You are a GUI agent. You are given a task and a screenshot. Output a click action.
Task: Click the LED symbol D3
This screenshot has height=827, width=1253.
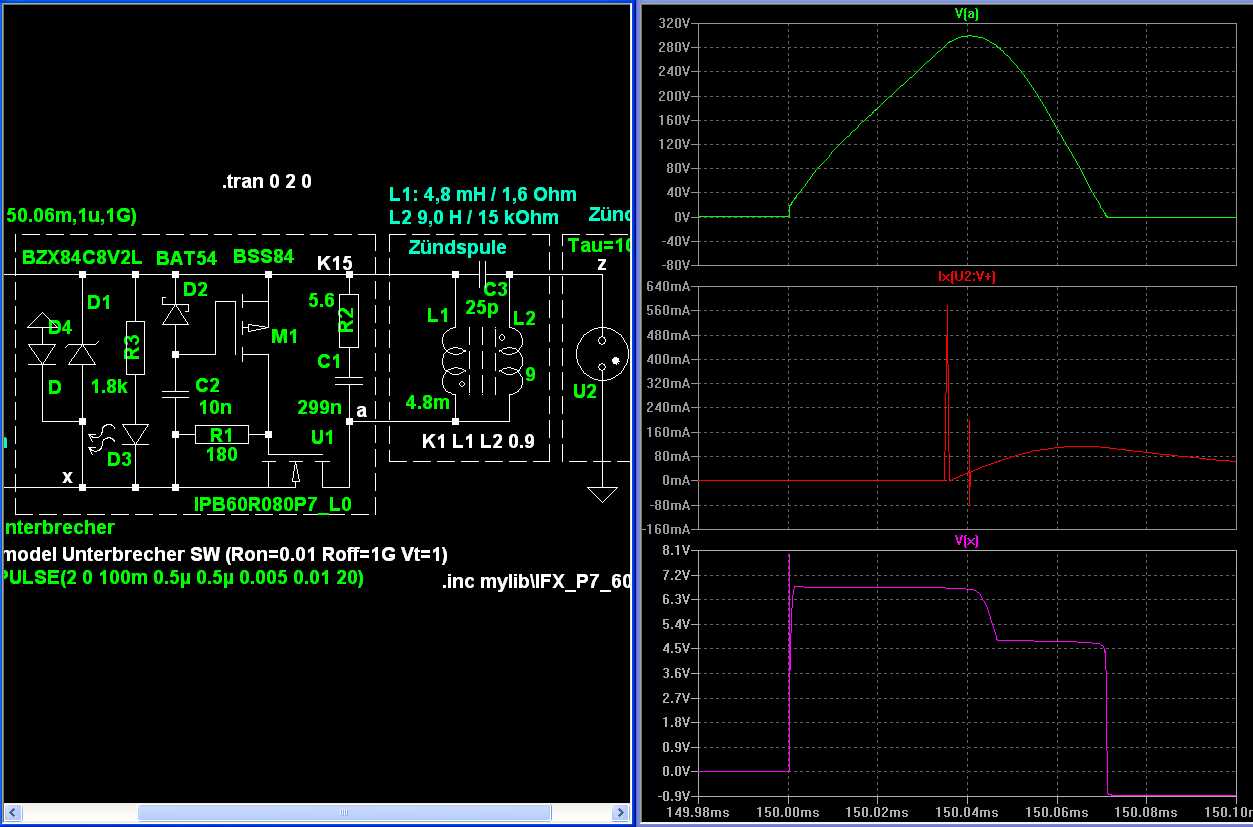(x=135, y=434)
